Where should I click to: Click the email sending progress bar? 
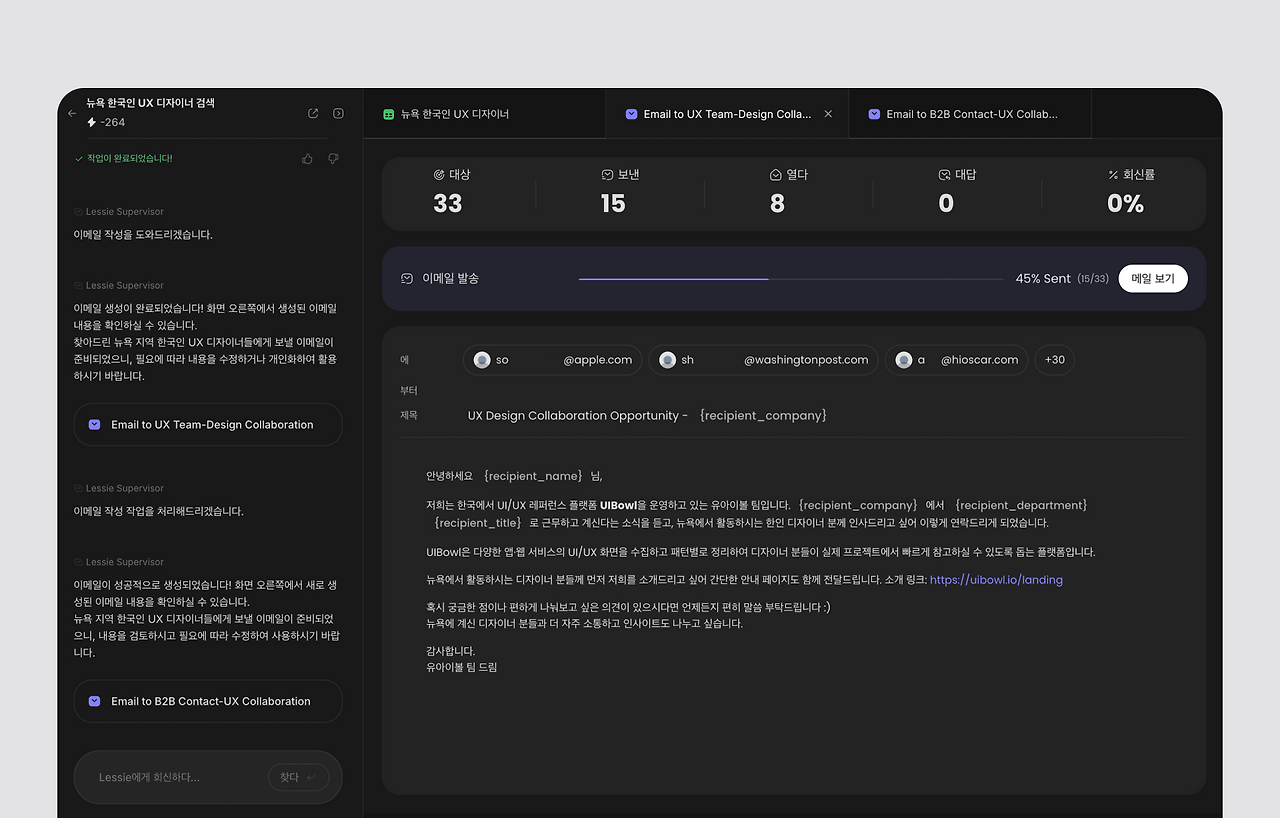(791, 279)
